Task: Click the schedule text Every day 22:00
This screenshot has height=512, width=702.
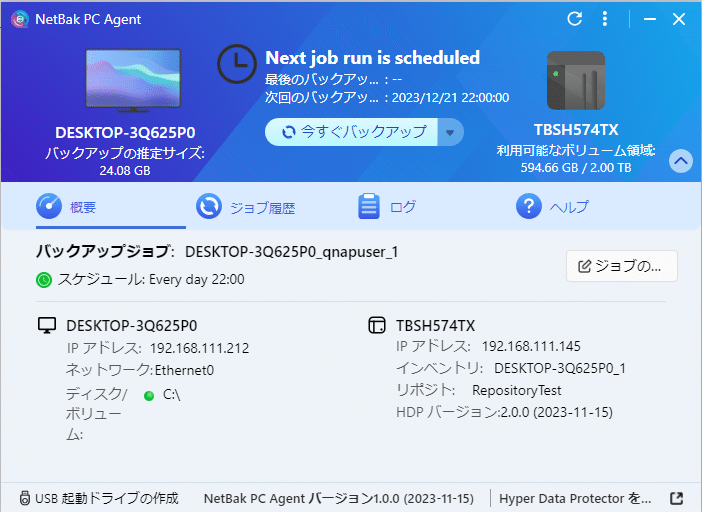Action: tap(197, 280)
